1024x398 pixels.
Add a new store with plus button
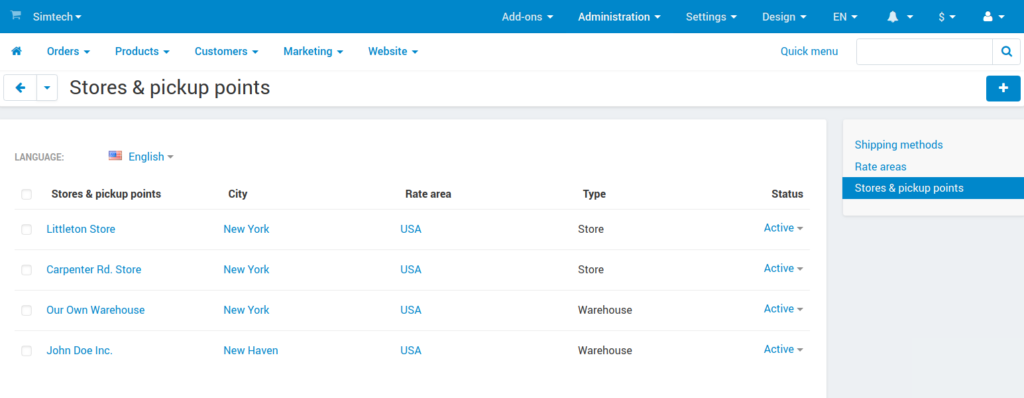pos(1003,88)
